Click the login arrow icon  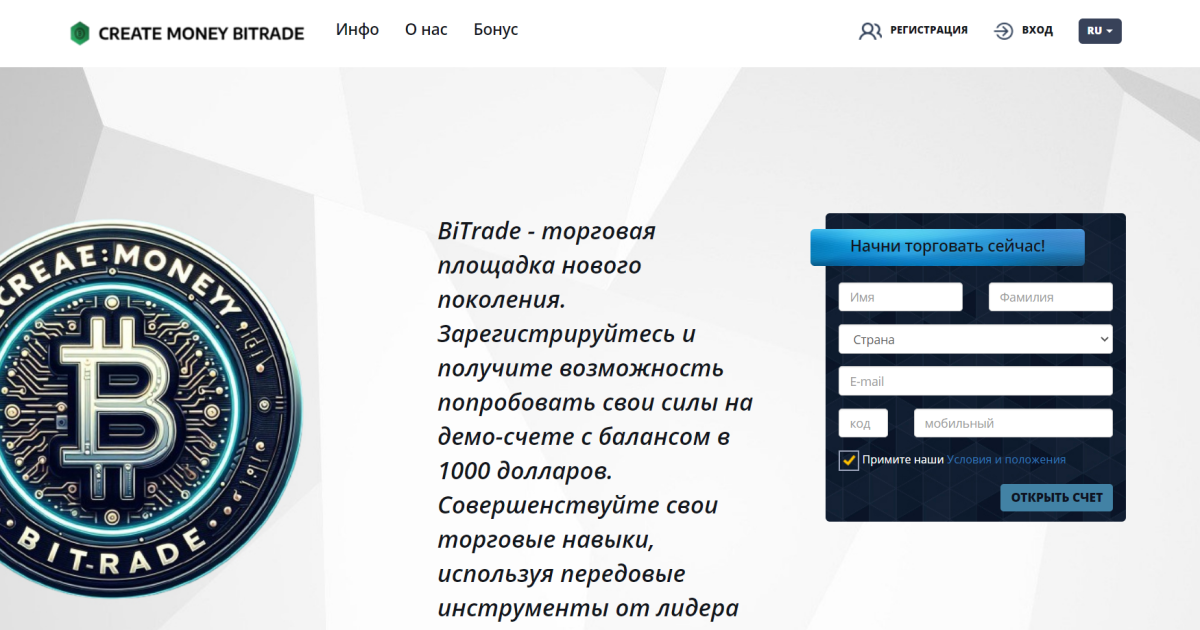tap(1003, 31)
